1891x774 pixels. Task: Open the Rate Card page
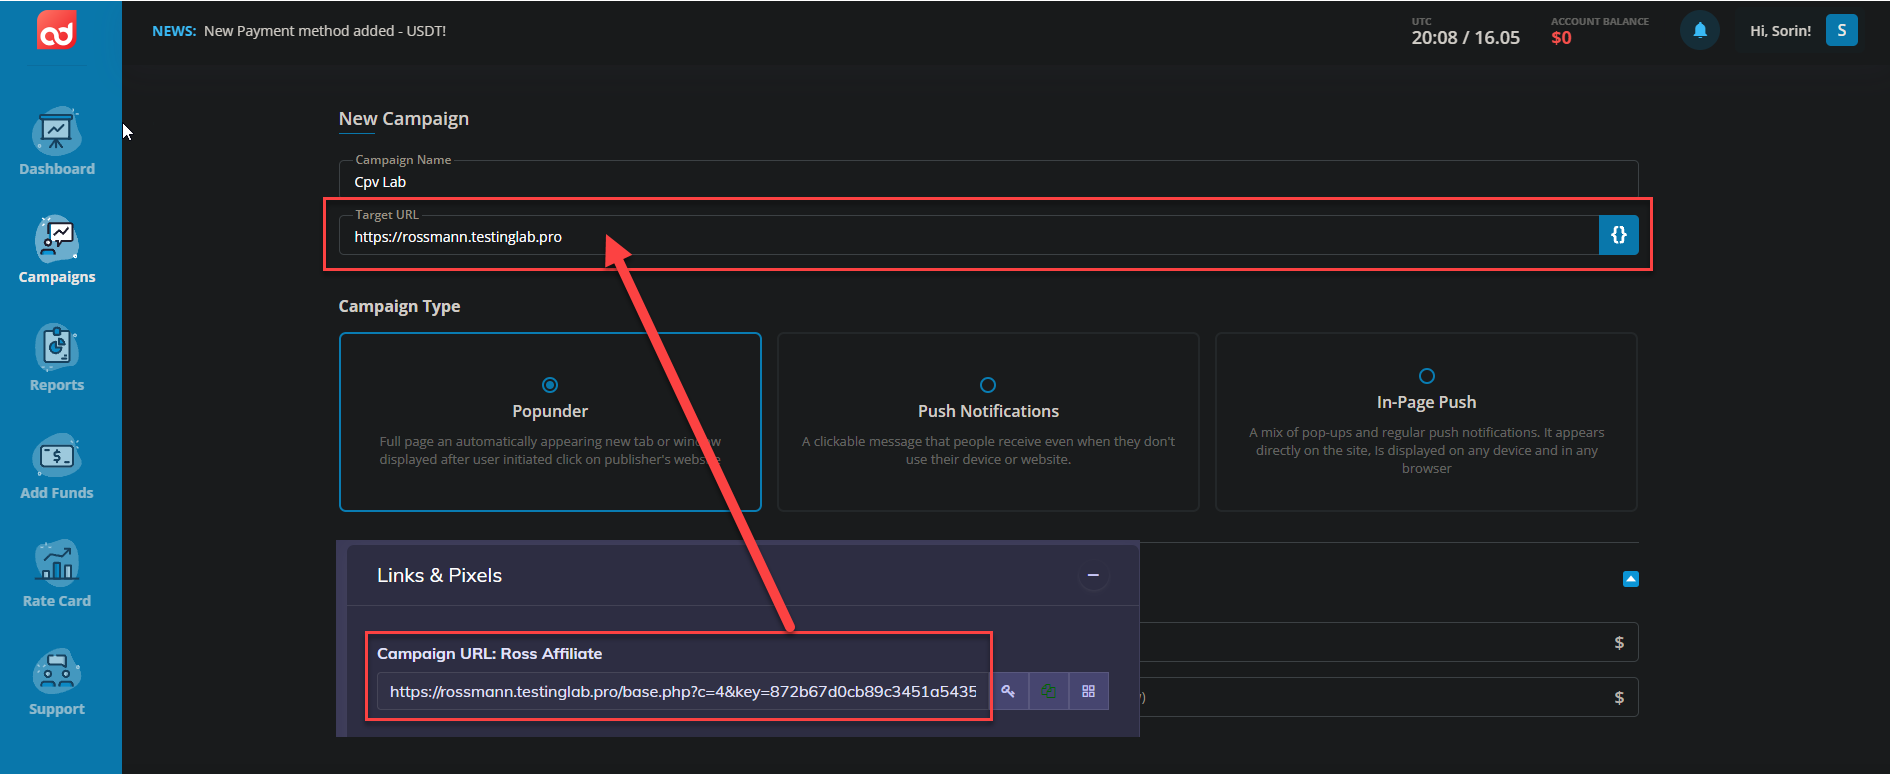click(57, 574)
